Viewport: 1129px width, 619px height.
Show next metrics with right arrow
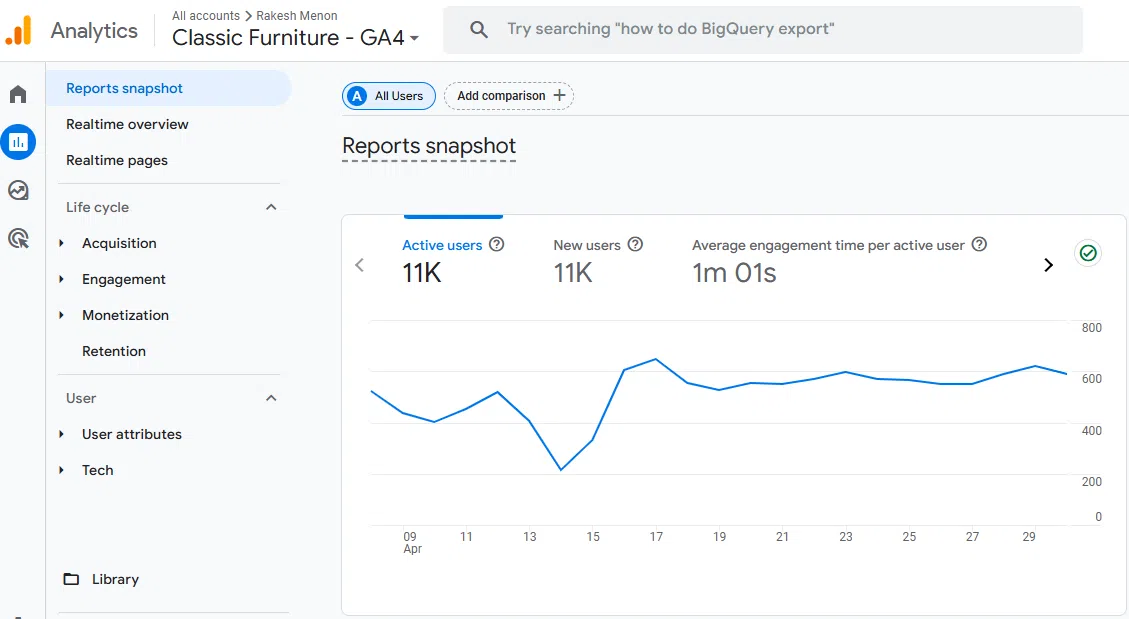[1048, 265]
